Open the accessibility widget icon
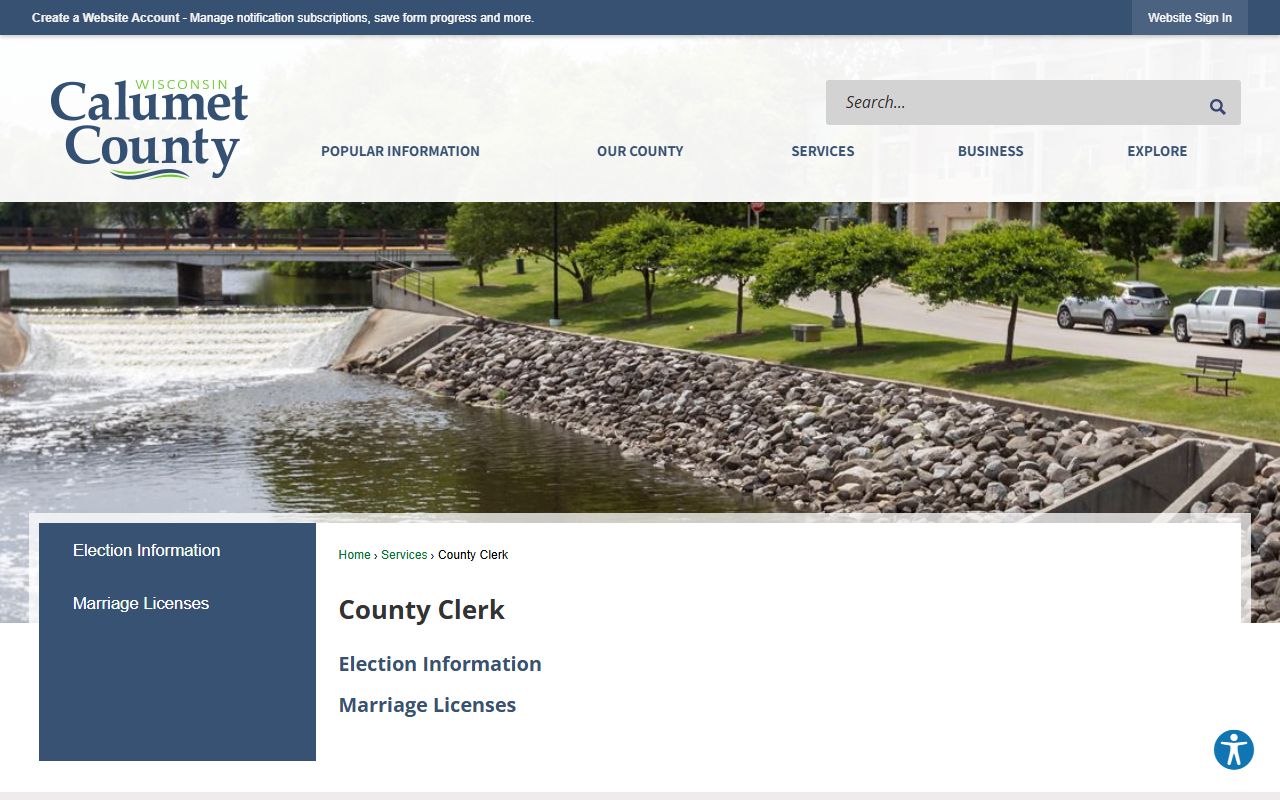 [1234, 750]
